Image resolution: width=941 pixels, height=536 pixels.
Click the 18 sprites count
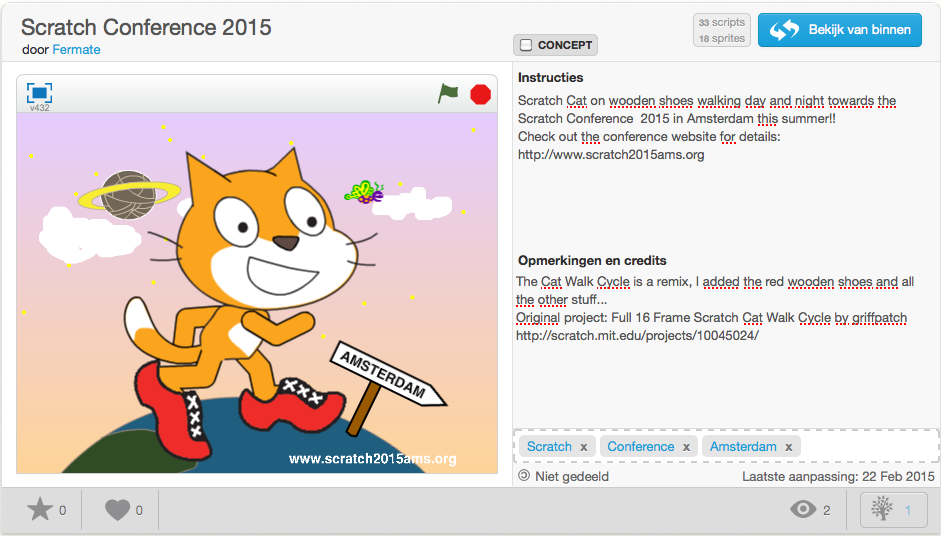(x=721, y=38)
